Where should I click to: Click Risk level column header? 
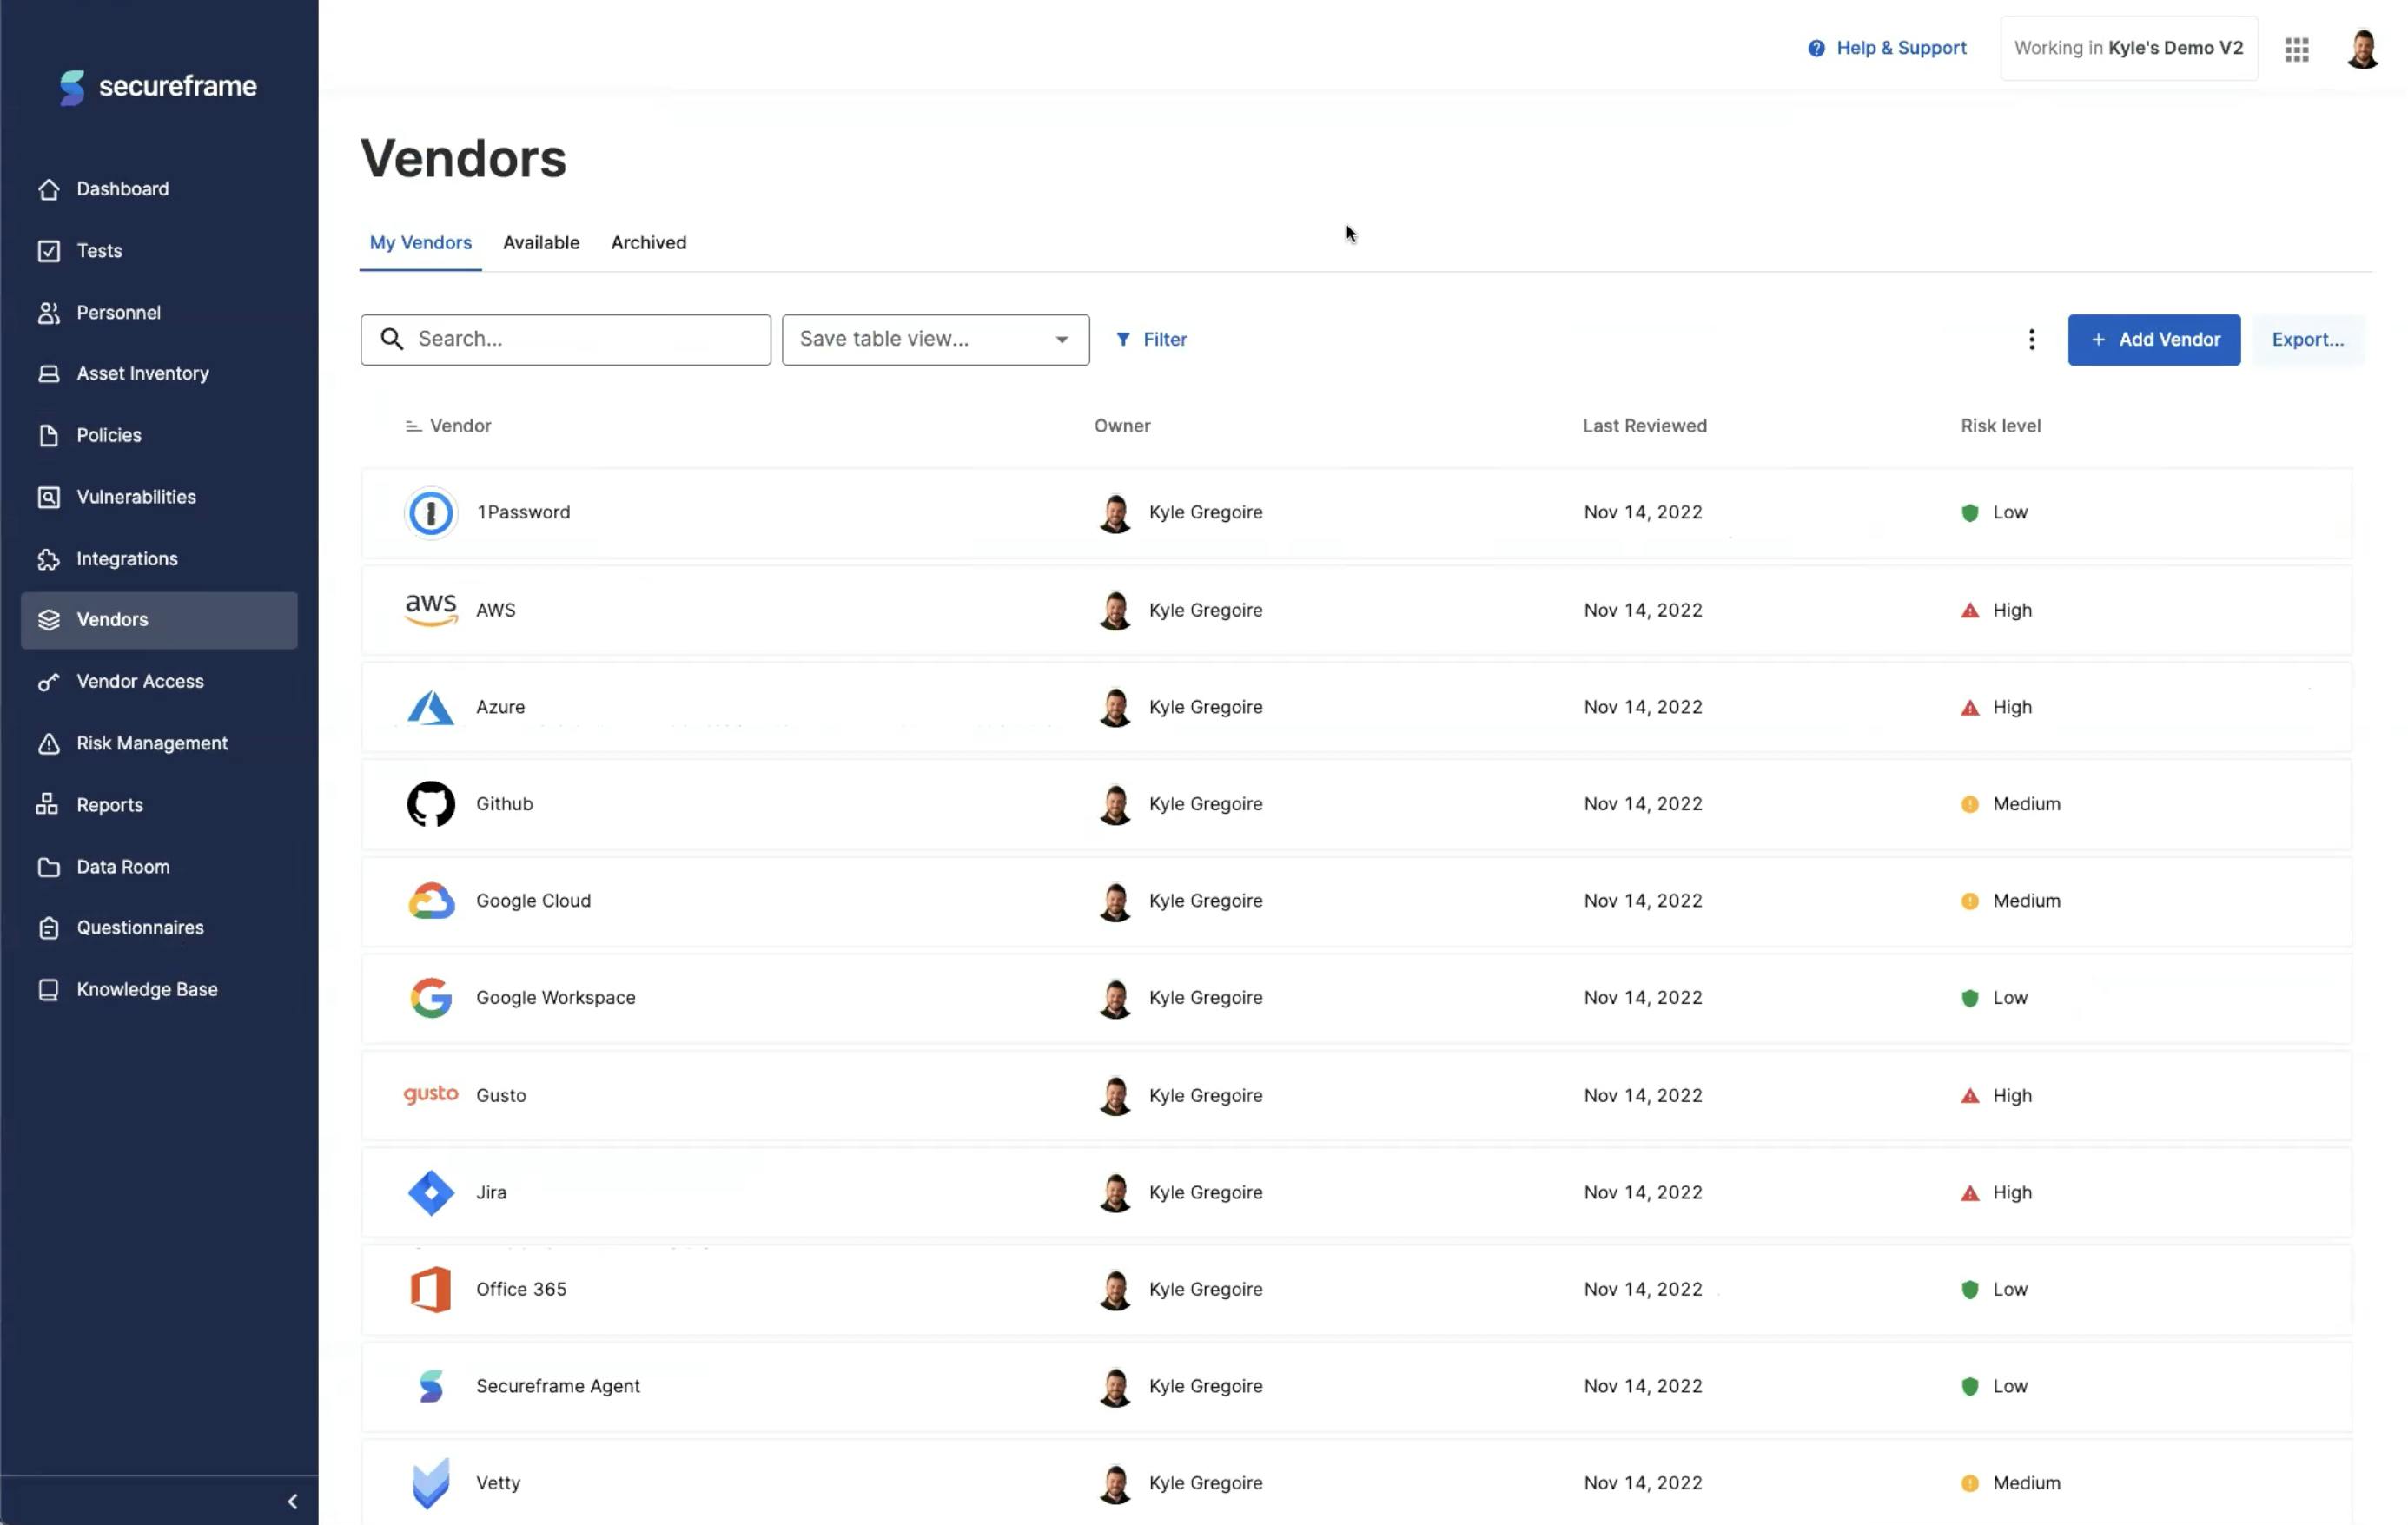click(x=2000, y=426)
